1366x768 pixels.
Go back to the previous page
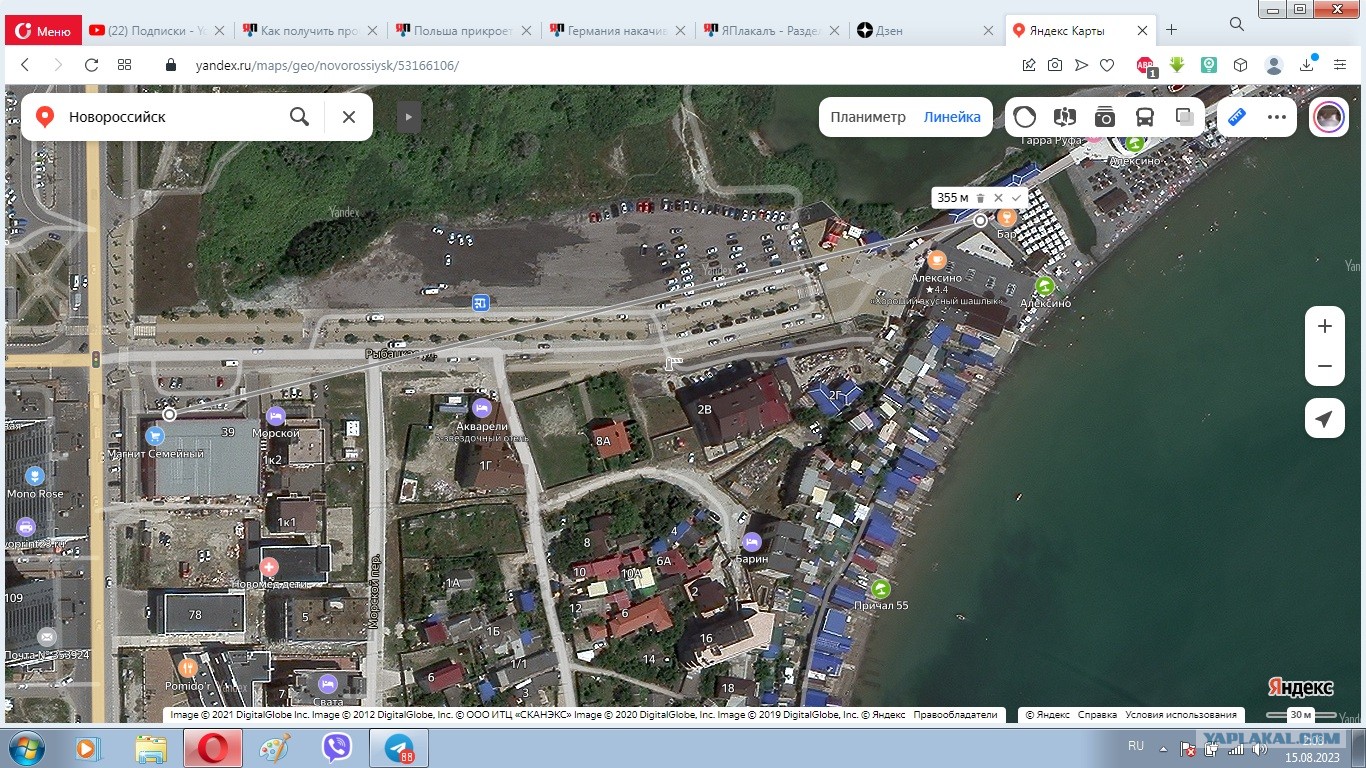point(25,65)
